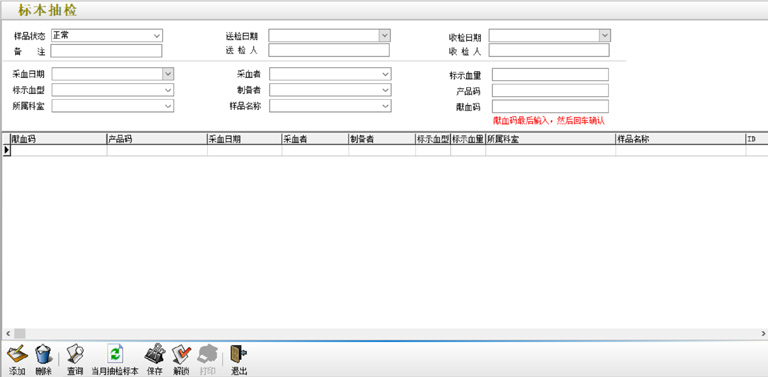Click the ID column header
Screen dimensions: 768x377
pos(757,139)
